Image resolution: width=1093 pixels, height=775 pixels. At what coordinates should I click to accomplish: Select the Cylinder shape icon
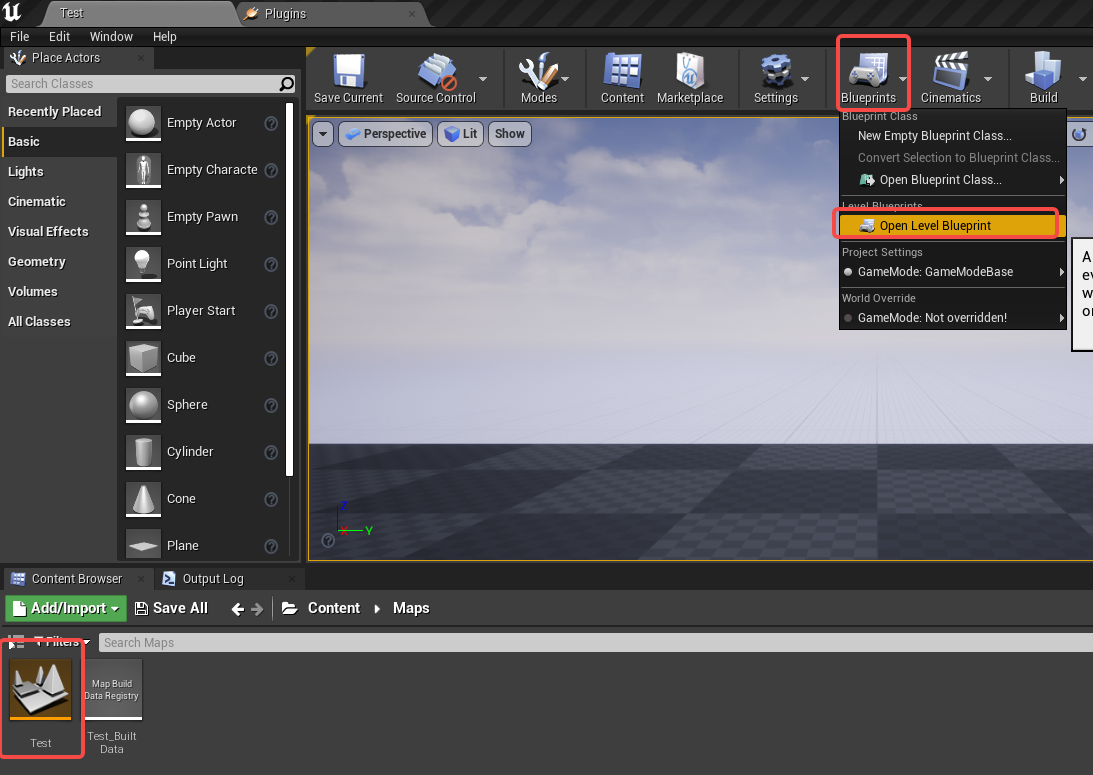click(x=143, y=452)
